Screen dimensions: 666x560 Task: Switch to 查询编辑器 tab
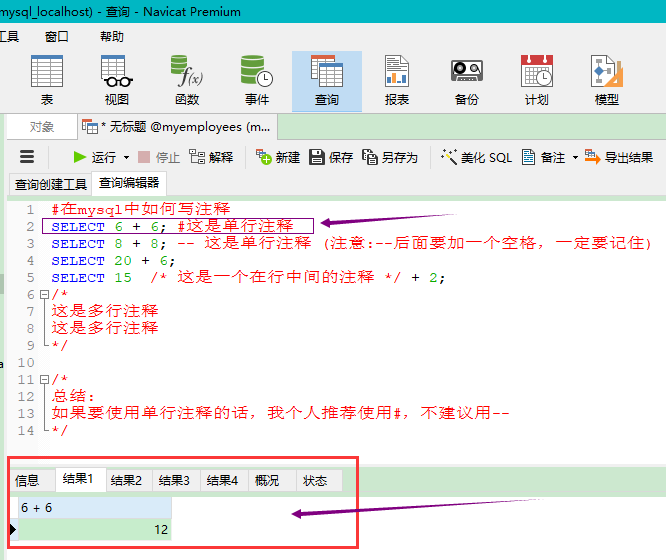tap(129, 183)
